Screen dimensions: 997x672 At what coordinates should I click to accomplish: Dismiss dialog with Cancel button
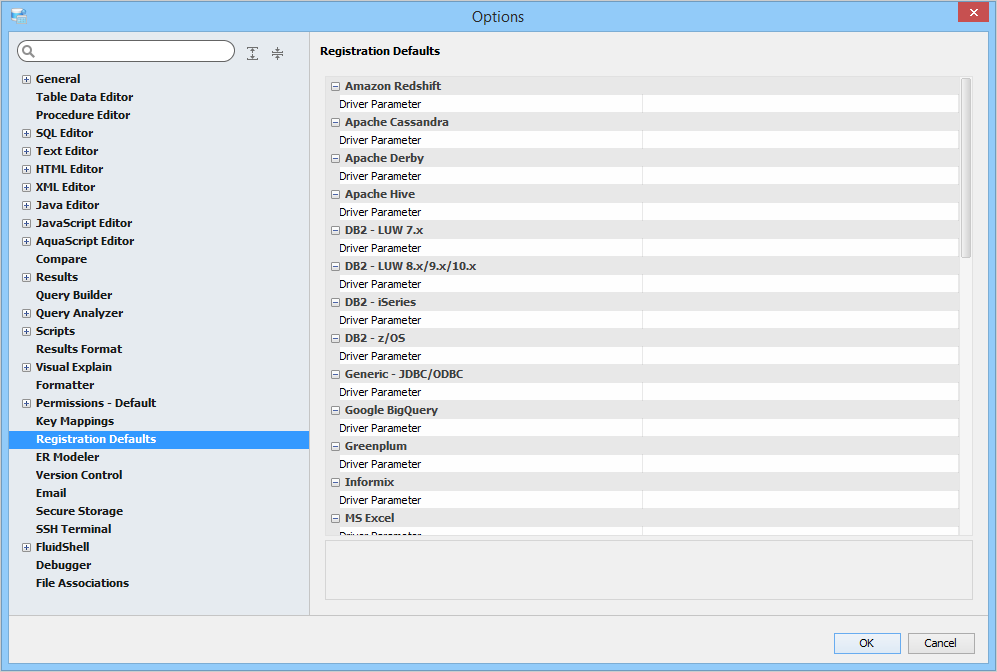[x=940, y=643]
